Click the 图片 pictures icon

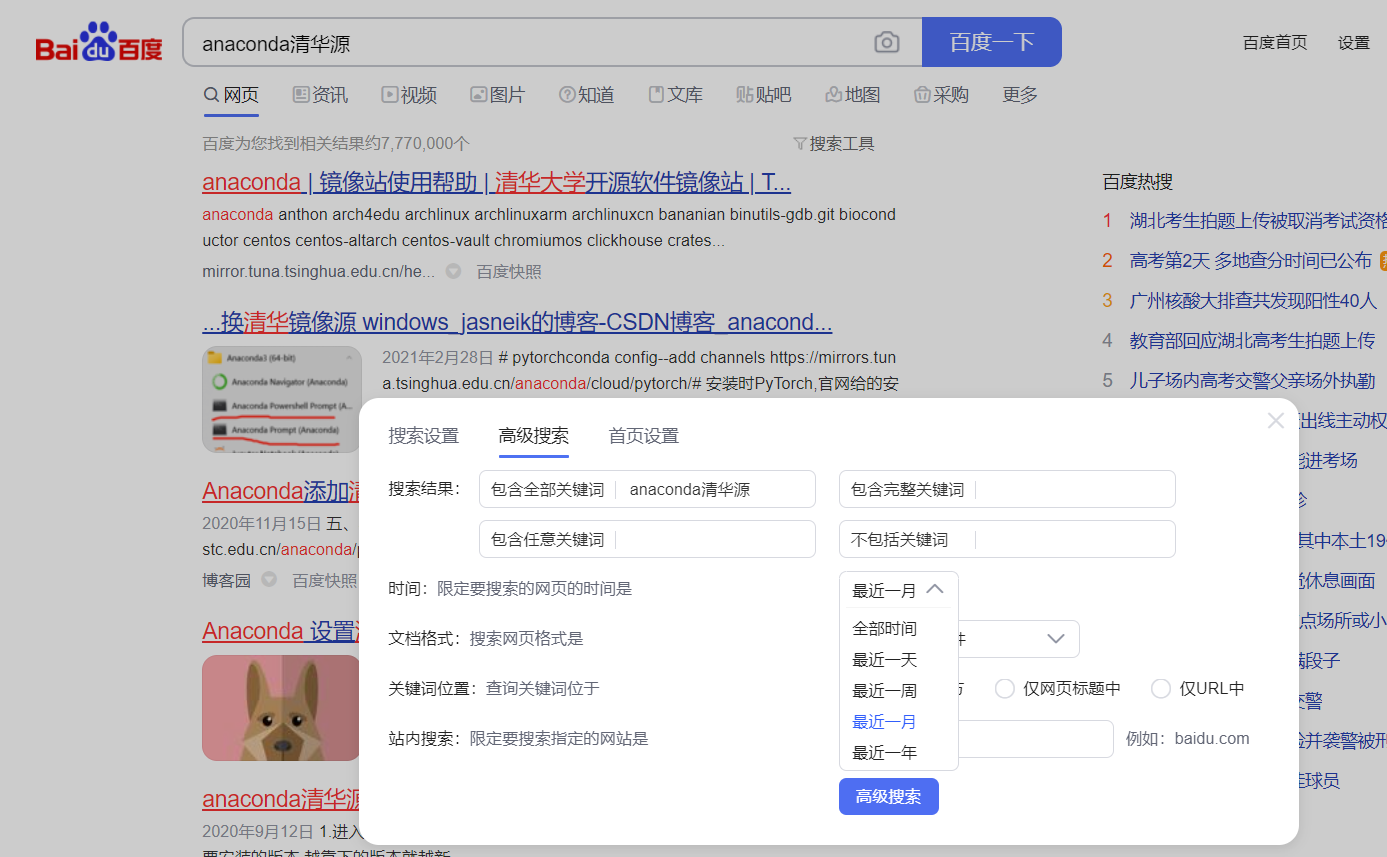tap(479, 95)
